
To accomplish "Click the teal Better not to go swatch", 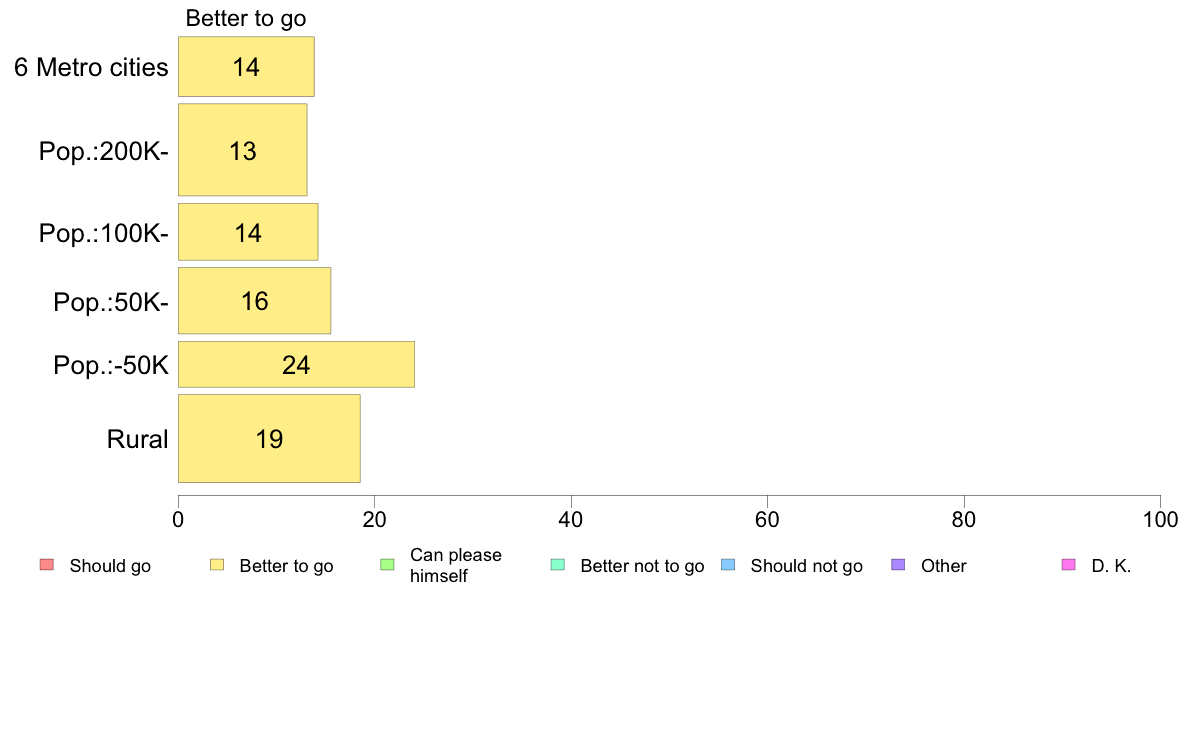I will tap(558, 565).
